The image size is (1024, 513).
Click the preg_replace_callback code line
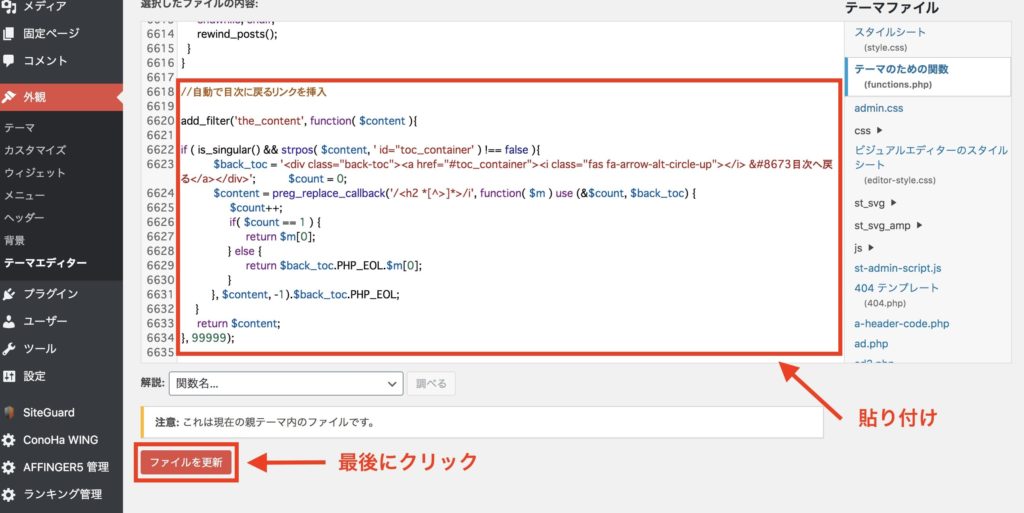click(455, 193)
